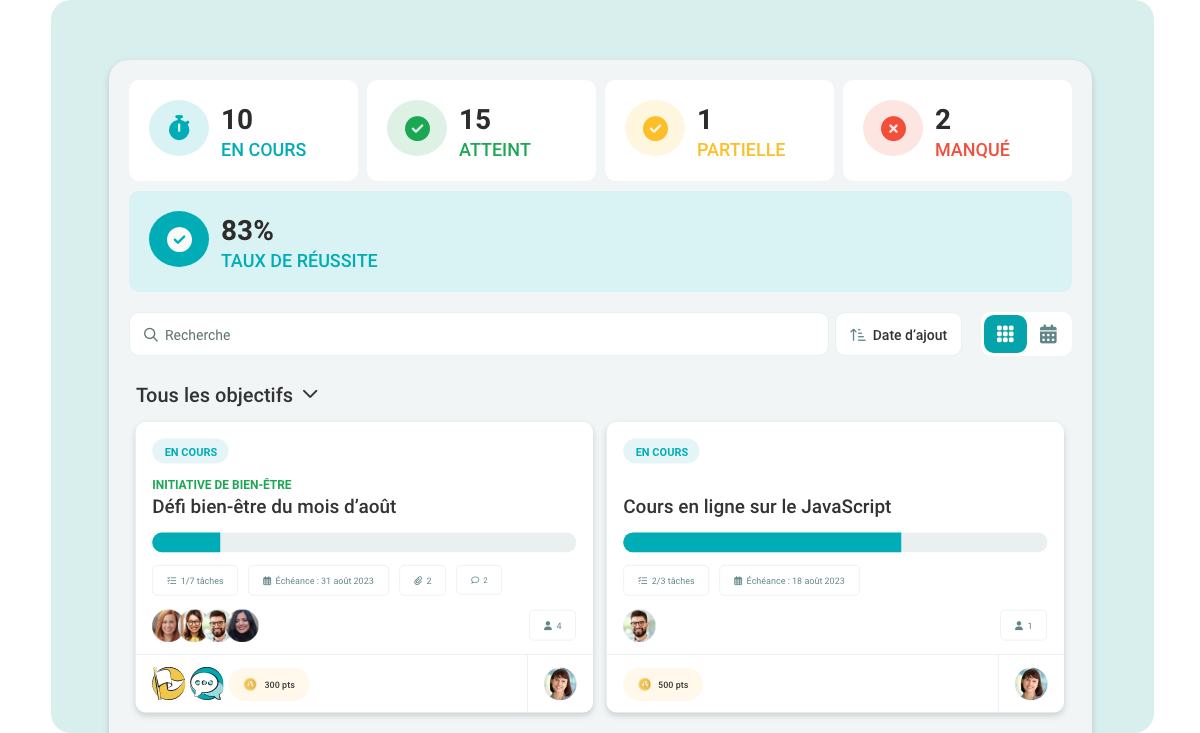Viewport: 1200px width, 733px height.
Task: Click the EN COURS status badge on JavaScript card
Action: click(661, 451)
